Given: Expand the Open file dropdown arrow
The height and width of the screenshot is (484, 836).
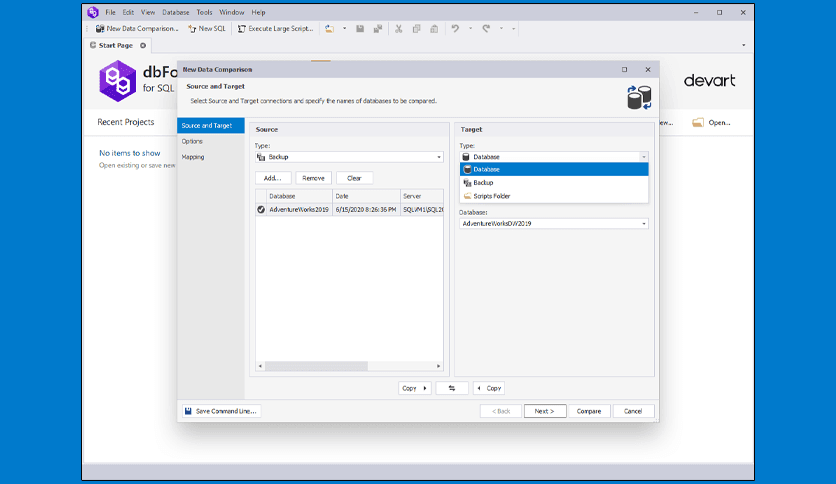Looking at the screenshot, I should click(344, 29).
